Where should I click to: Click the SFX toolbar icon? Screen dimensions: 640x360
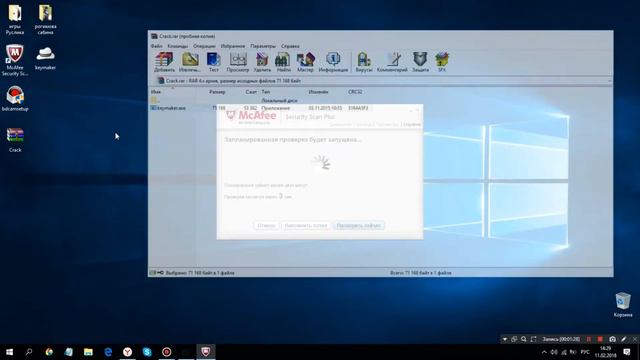(x=442, y=62)
